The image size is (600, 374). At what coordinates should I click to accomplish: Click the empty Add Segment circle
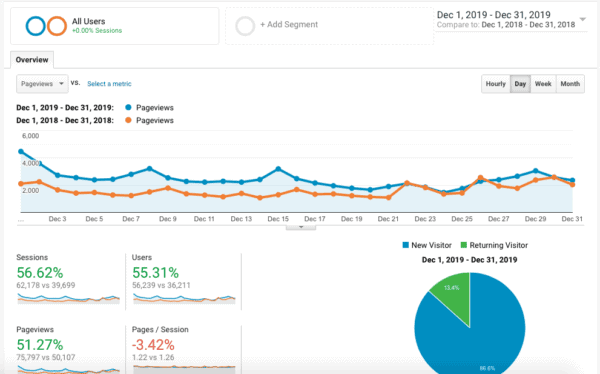pos(245,26)
